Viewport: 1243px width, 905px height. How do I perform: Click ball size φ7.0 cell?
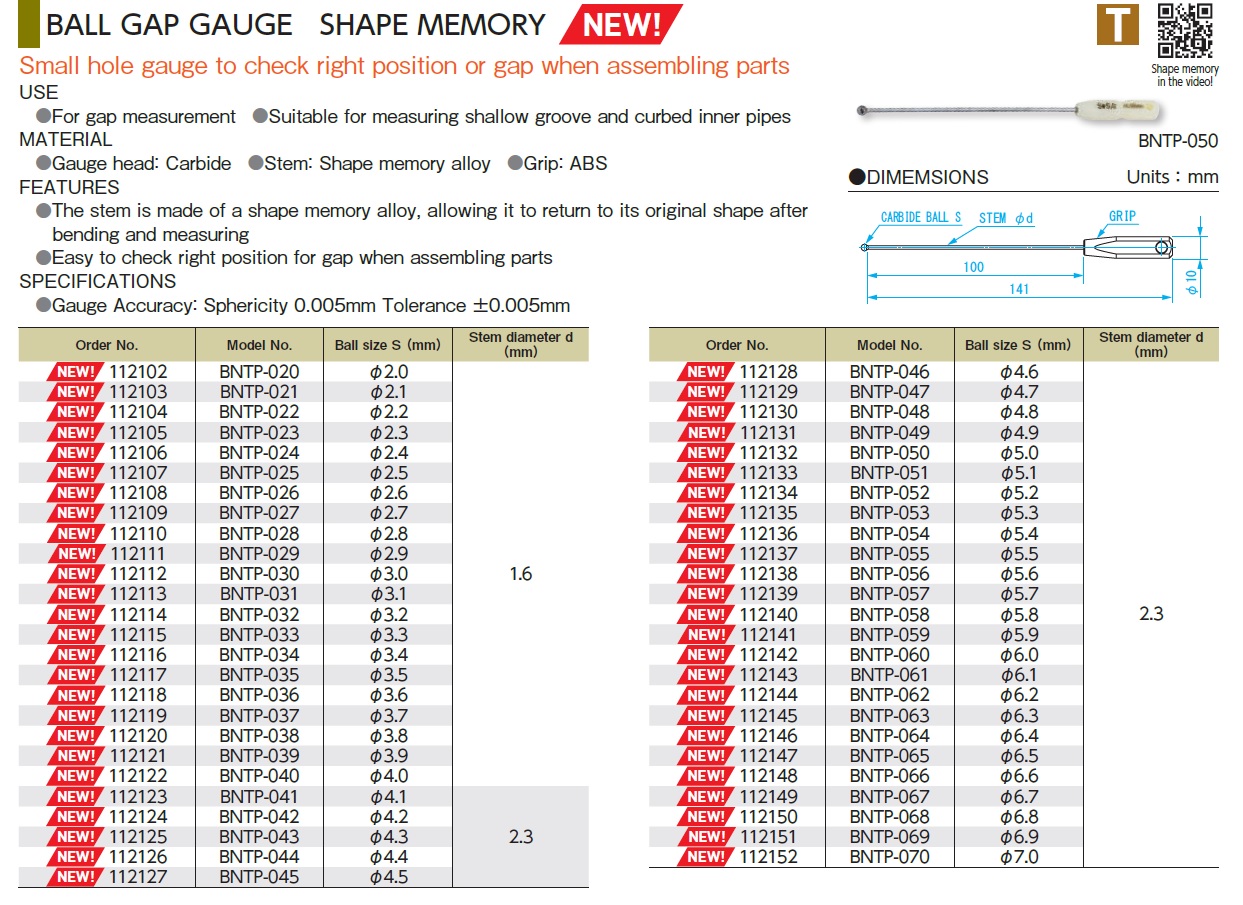[1018, 857]
